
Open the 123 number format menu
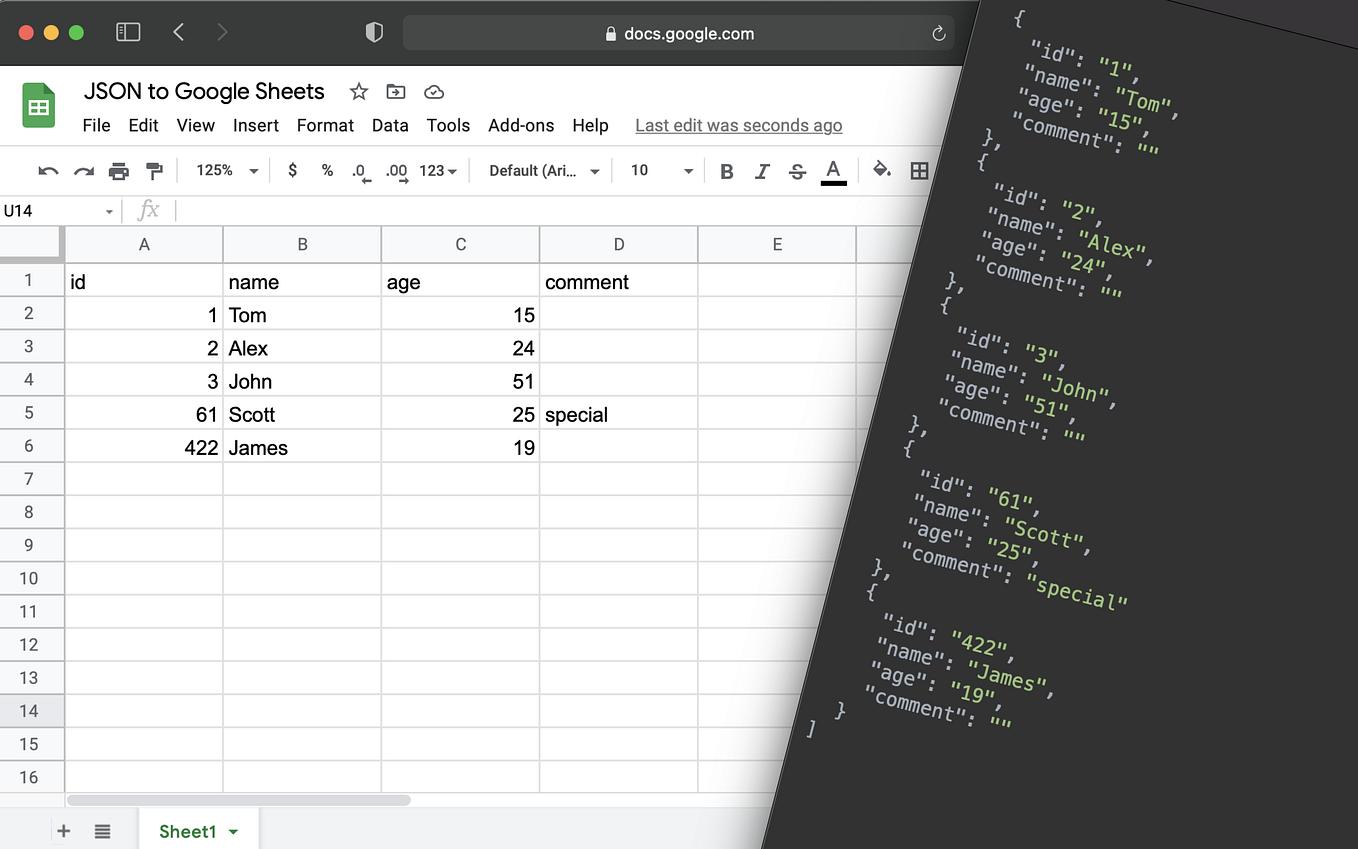pyautogui.click(x=438, y=170)
